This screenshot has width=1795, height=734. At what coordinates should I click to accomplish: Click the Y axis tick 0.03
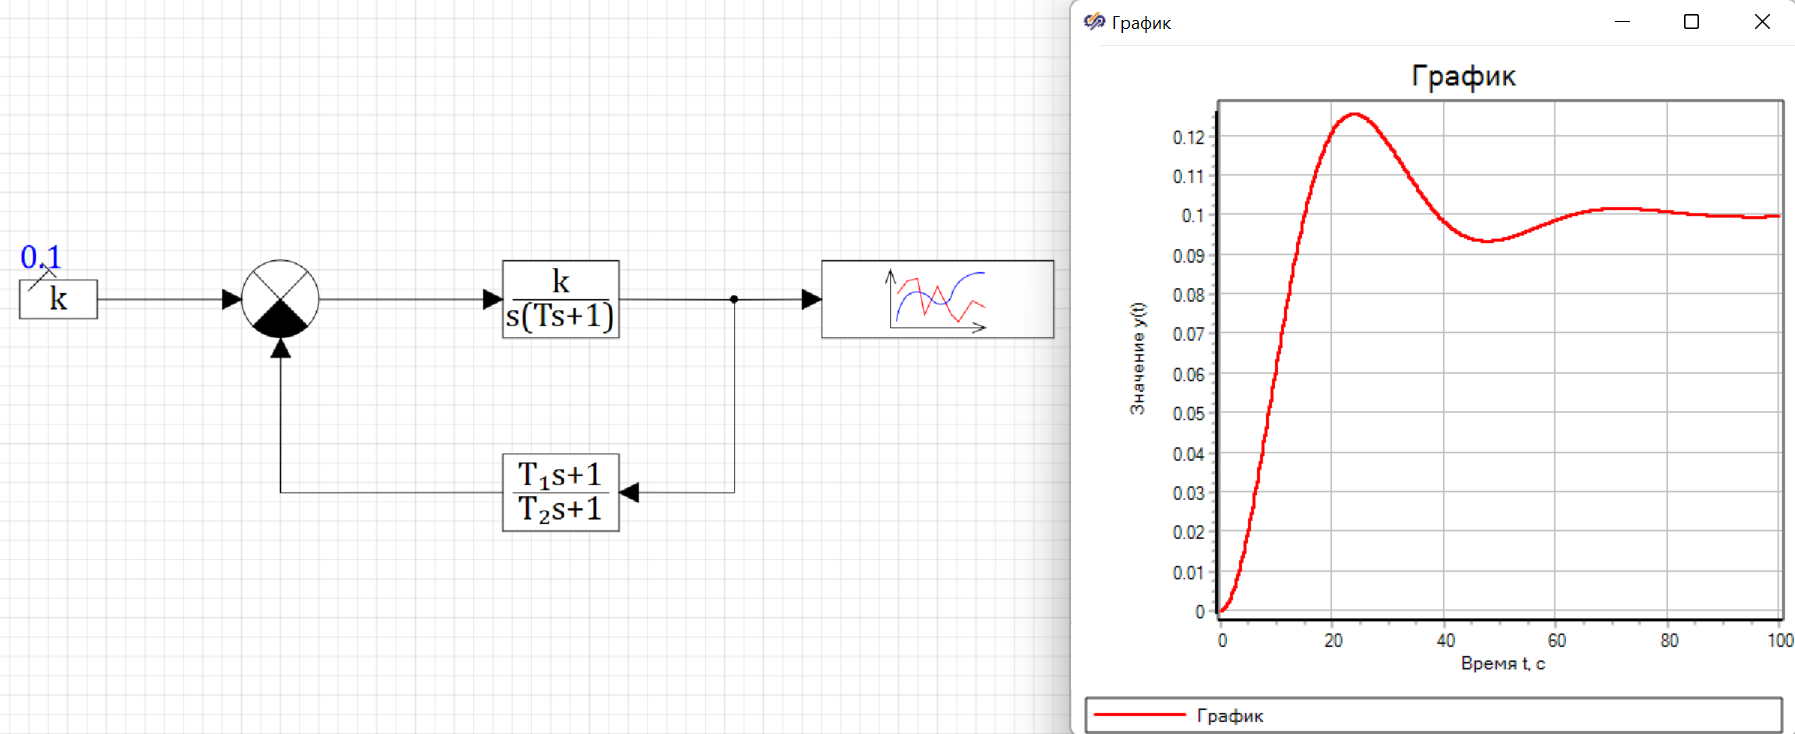pos(1188,493)
